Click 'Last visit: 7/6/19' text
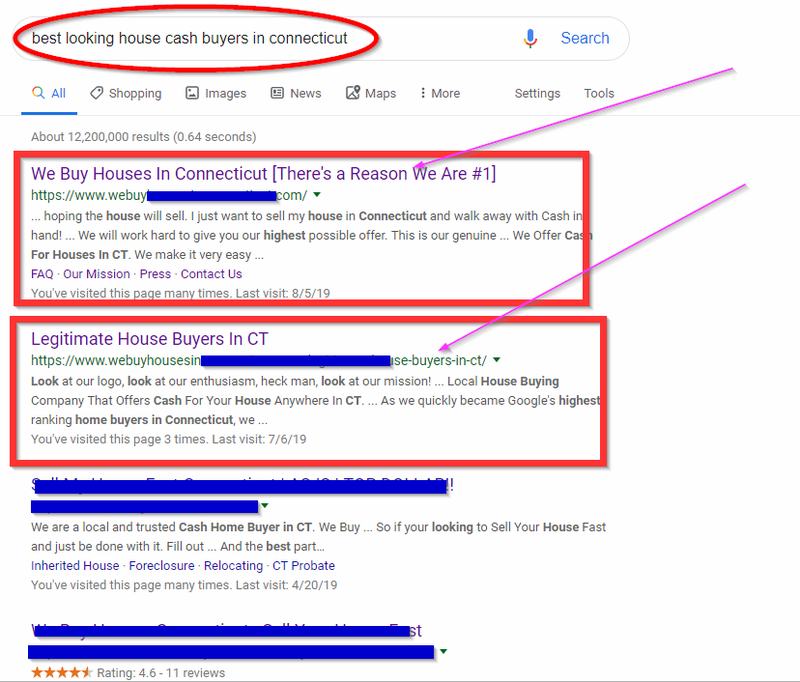 (259, 439)
